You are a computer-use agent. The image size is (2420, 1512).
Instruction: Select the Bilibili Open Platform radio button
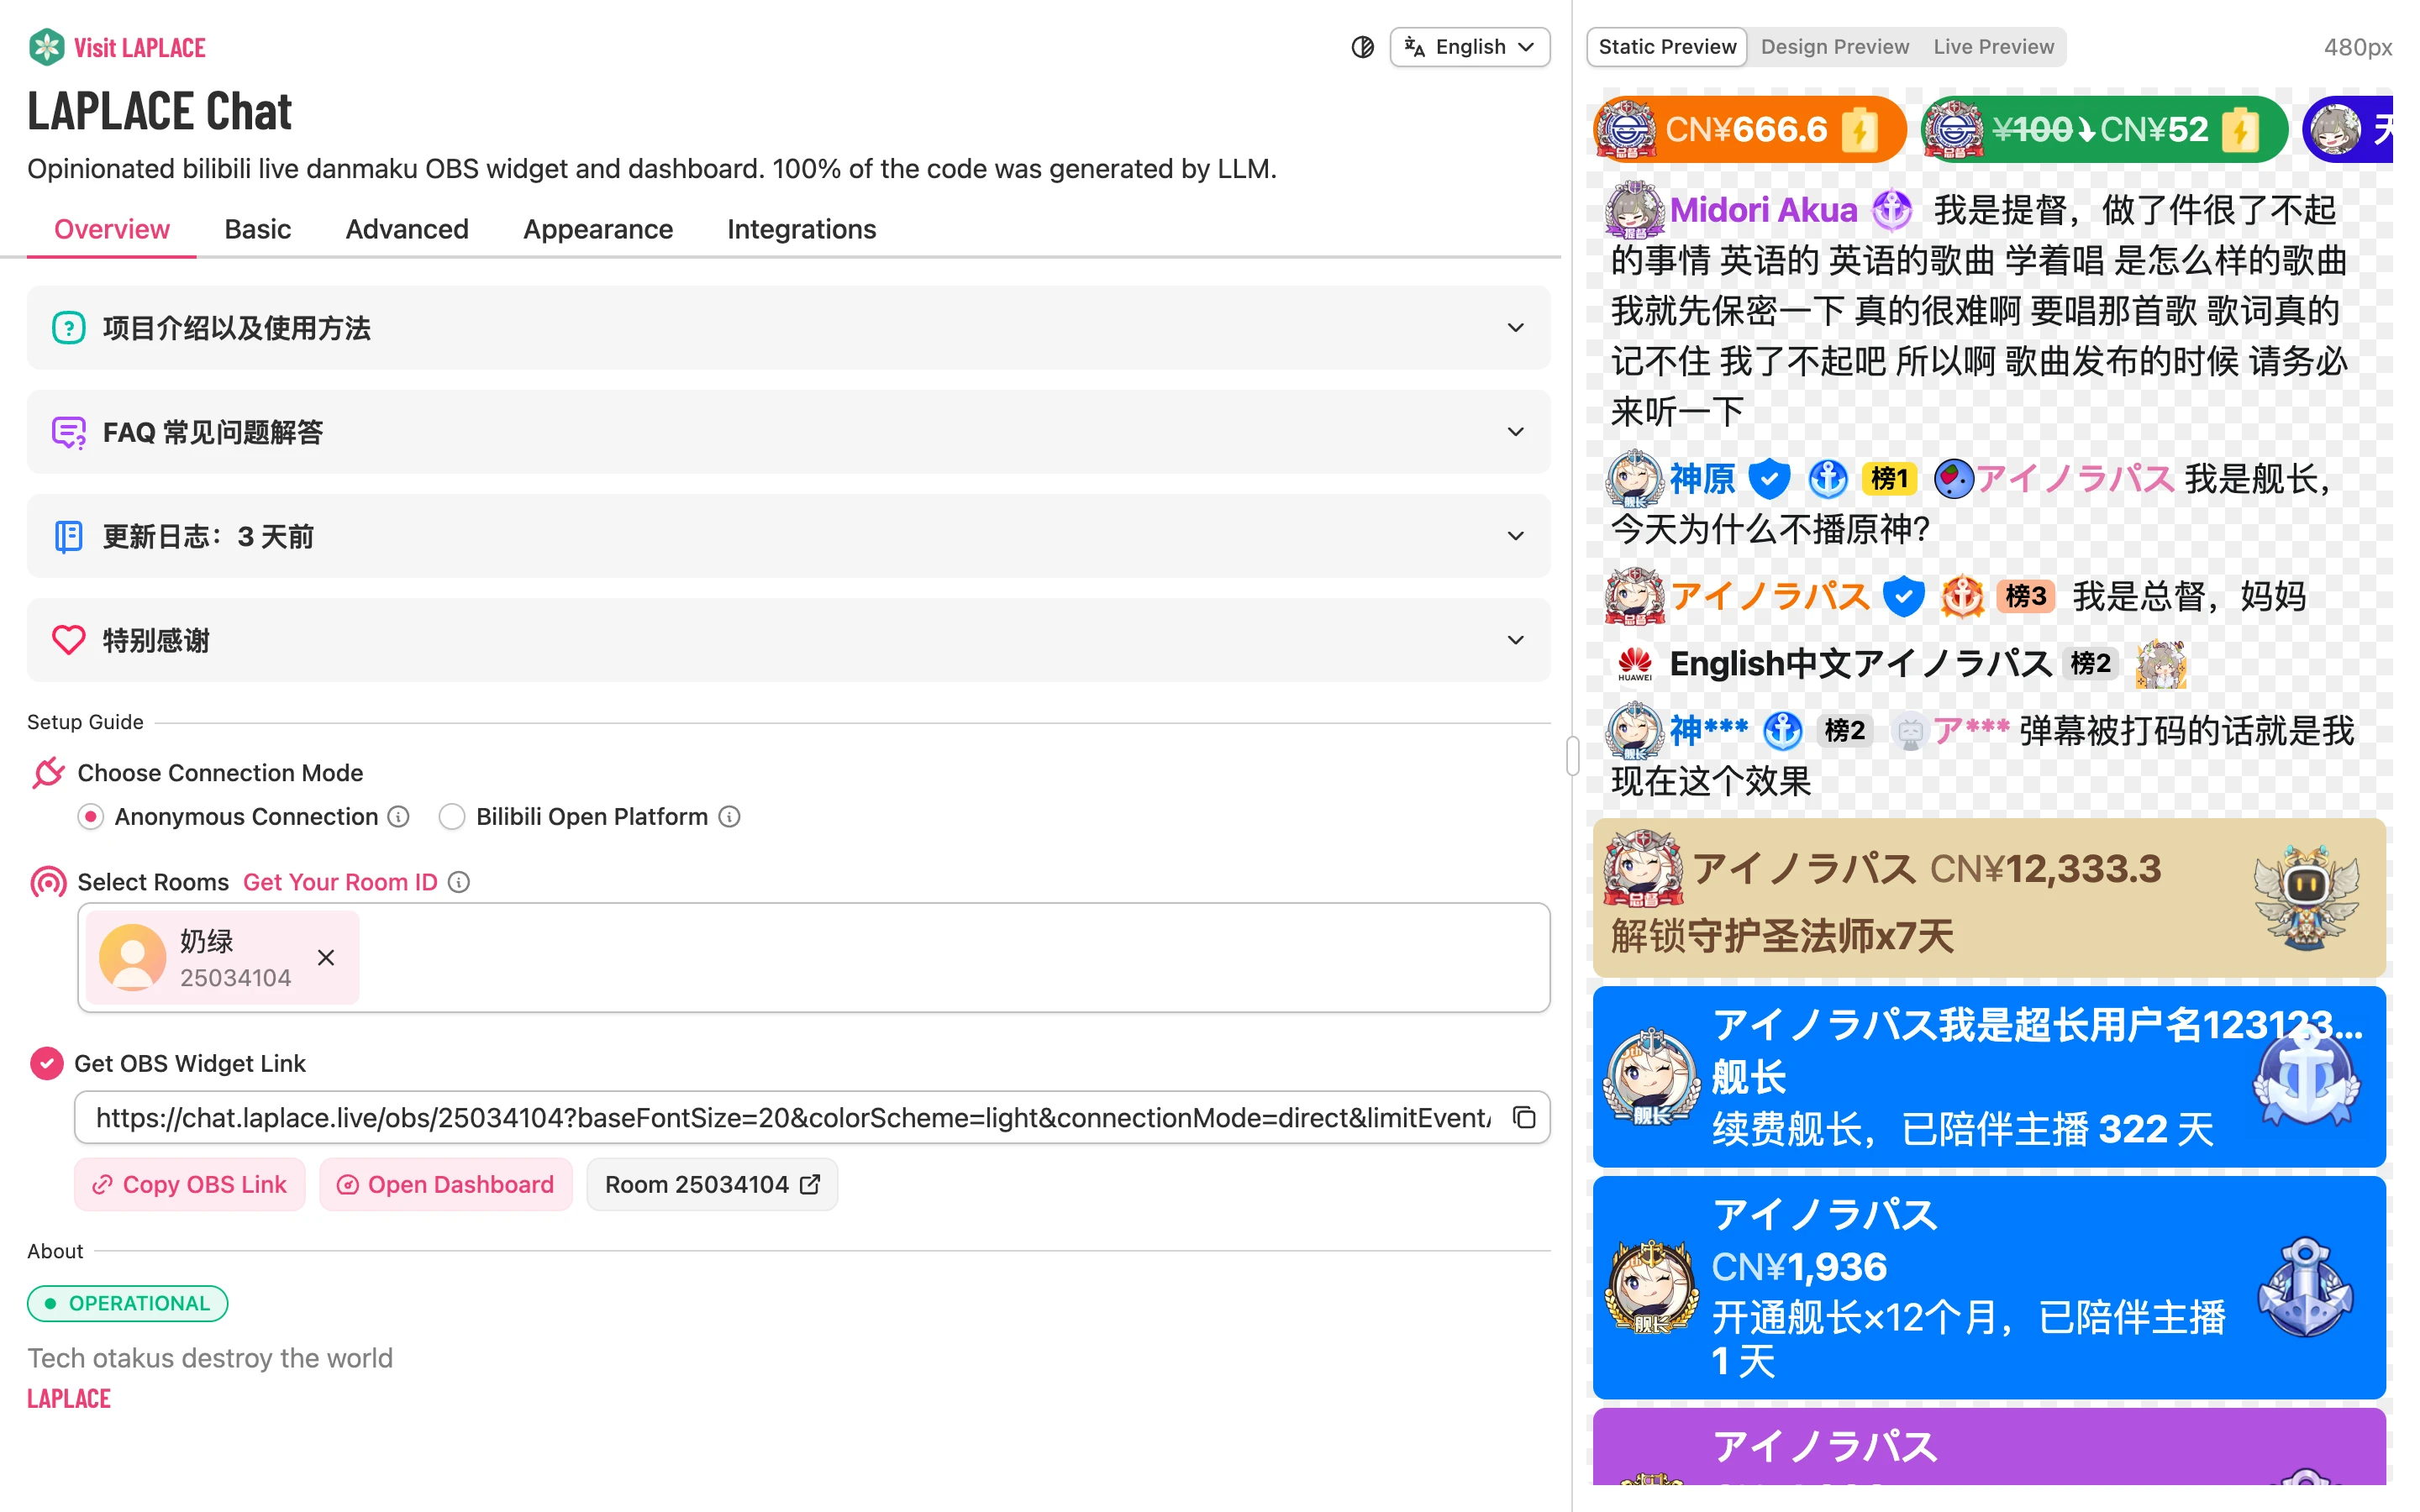tap(451, 817)
